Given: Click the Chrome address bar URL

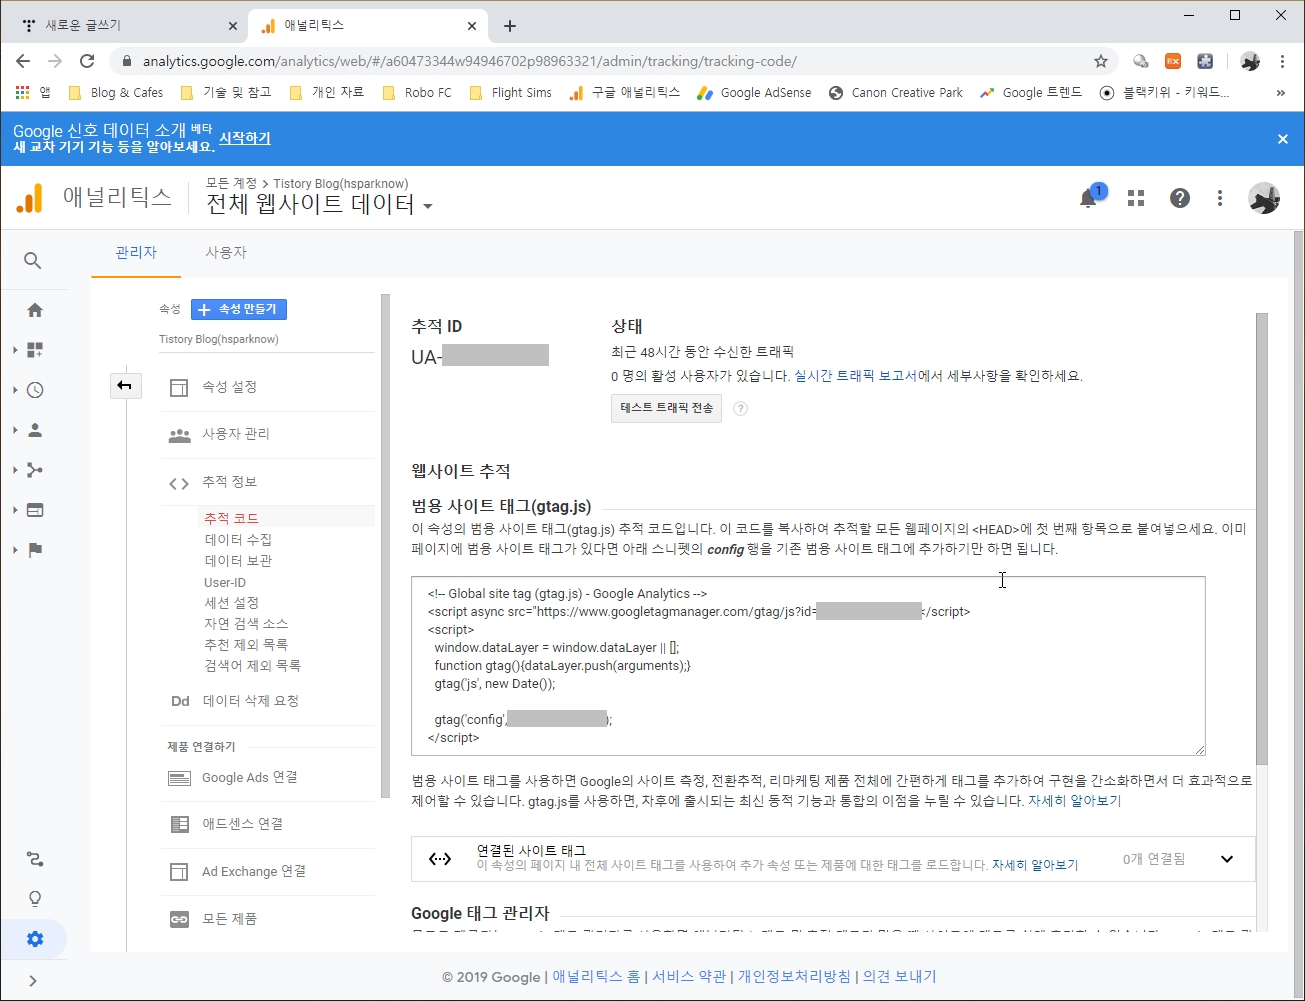Looking at the screenshot, I should point(470,61).
